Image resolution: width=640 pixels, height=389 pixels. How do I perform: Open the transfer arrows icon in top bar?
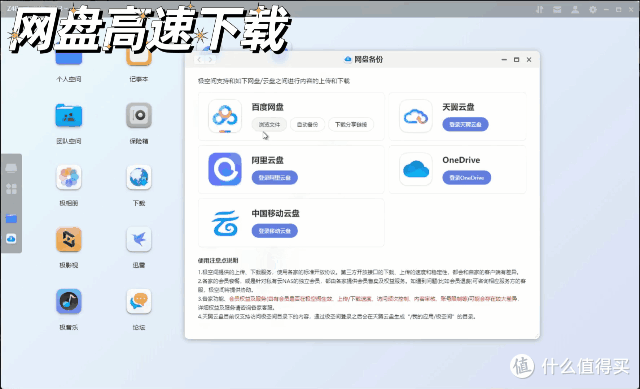[540, 9]
